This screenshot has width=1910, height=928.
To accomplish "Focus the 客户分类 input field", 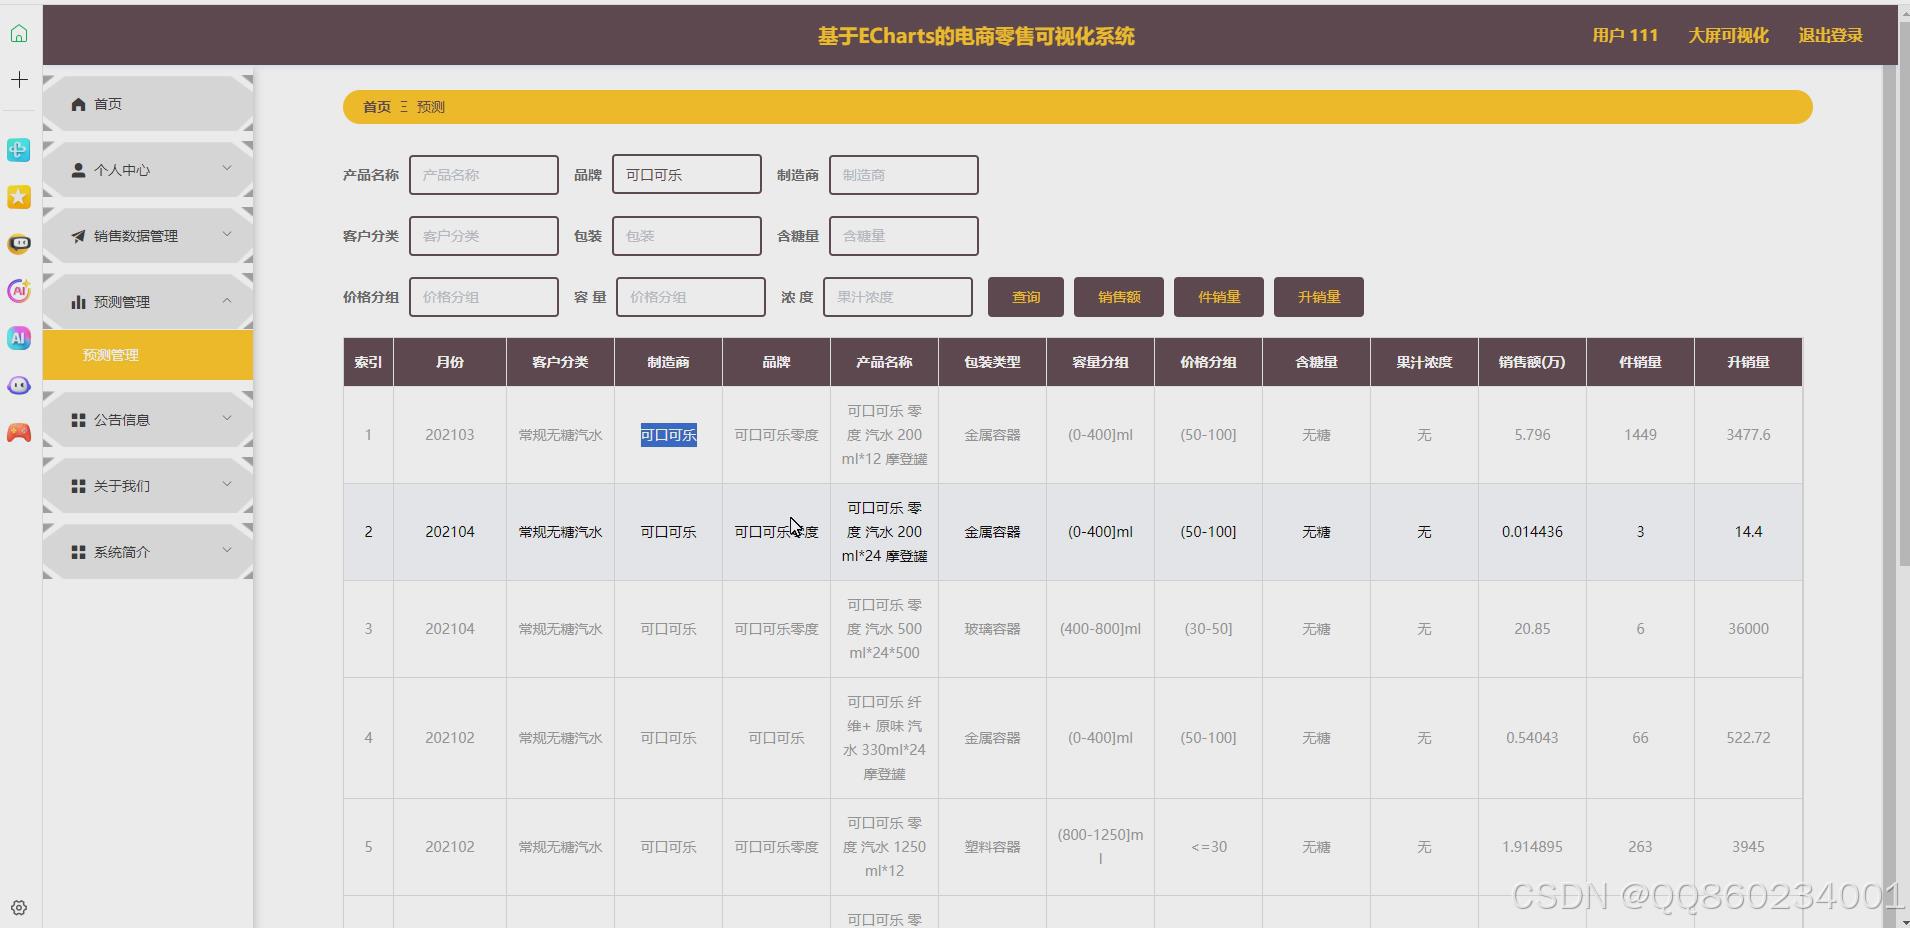I will coord(484,236).
